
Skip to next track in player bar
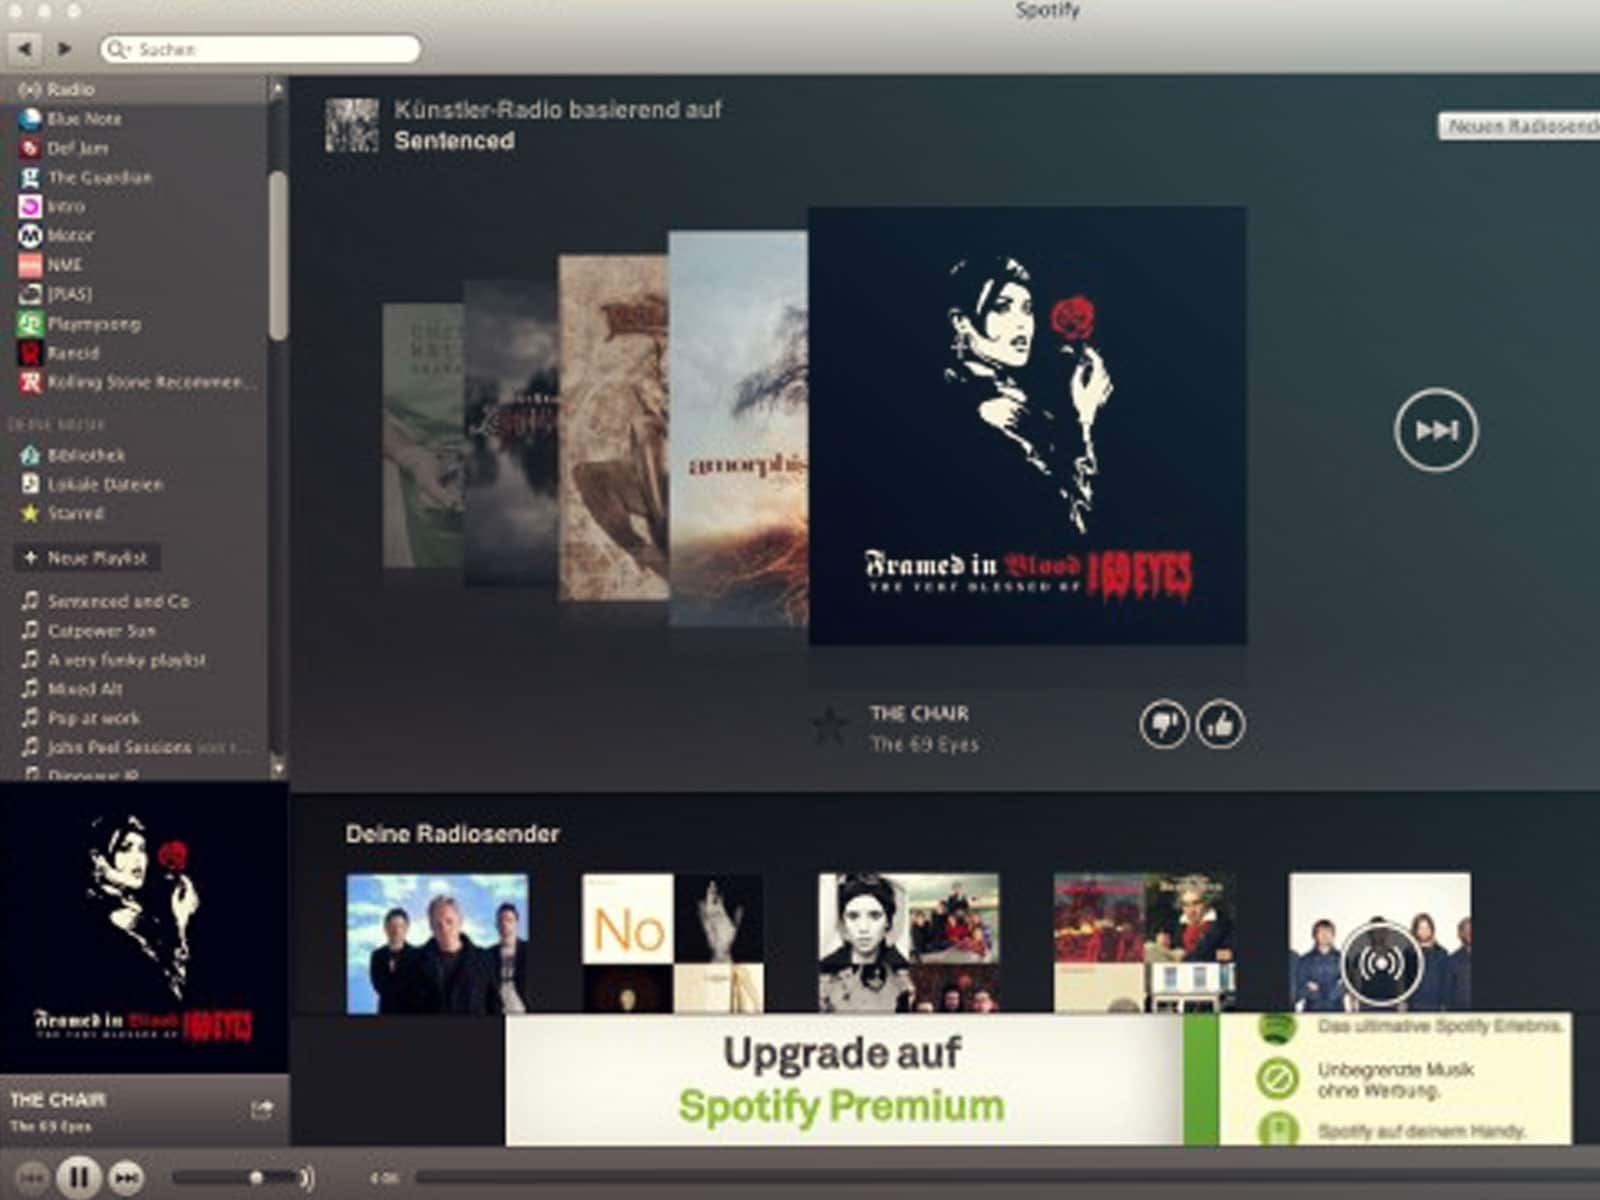click(126, 1178)
